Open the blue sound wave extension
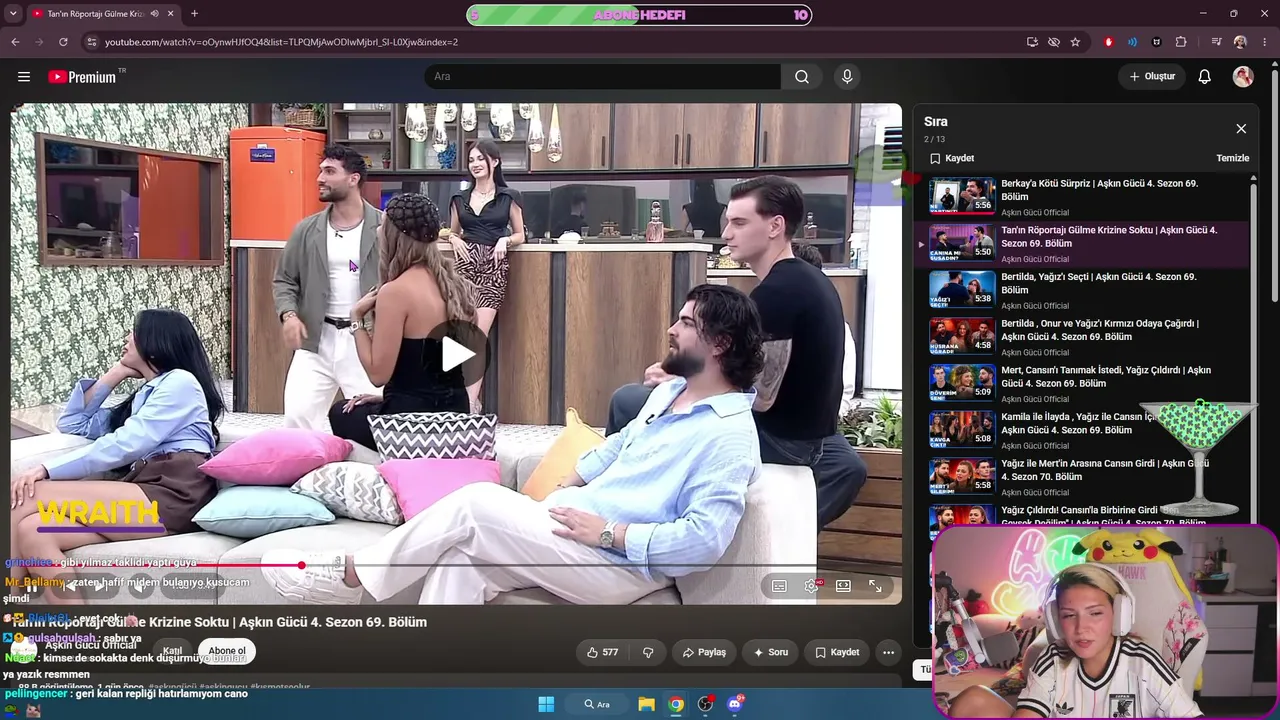 pyautogui.click(x=1133, y=42)
